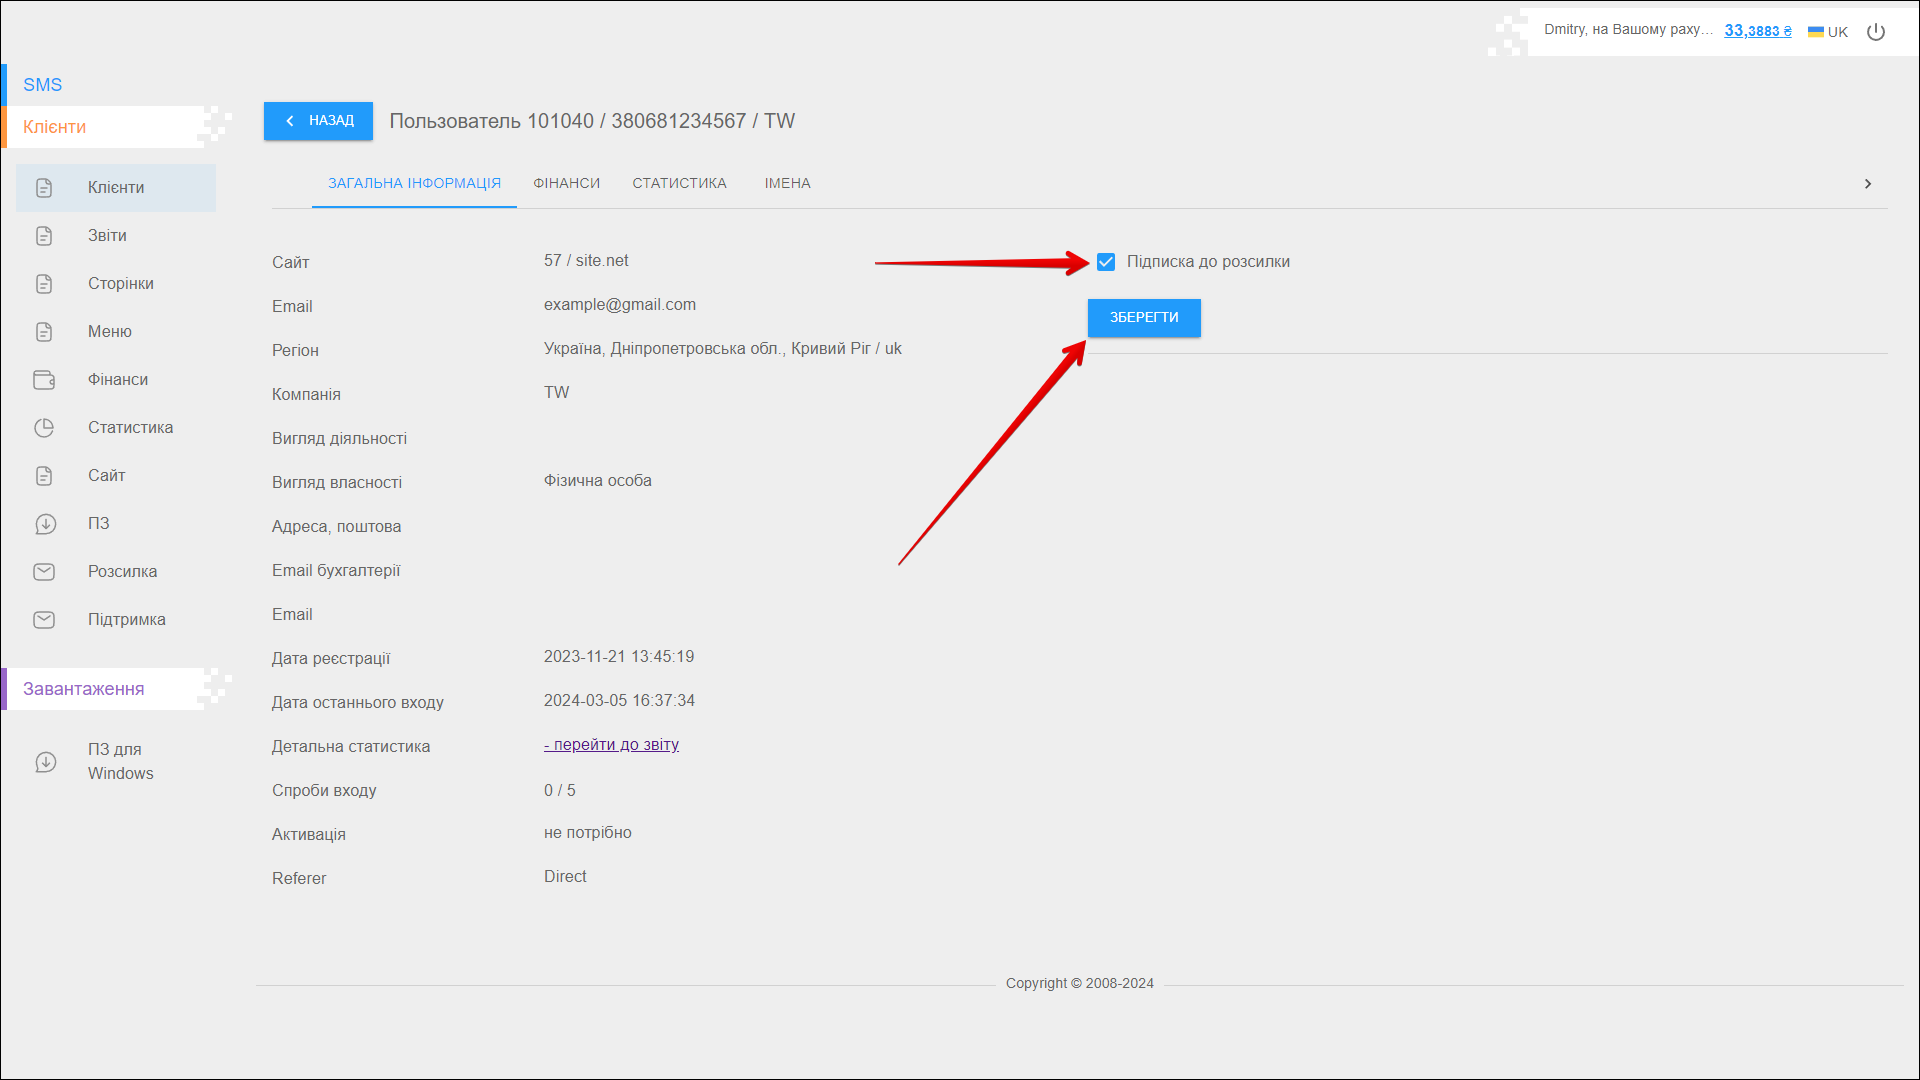Click the power logout icon
The image size is (1920, 1080).
click(1876, 32)
